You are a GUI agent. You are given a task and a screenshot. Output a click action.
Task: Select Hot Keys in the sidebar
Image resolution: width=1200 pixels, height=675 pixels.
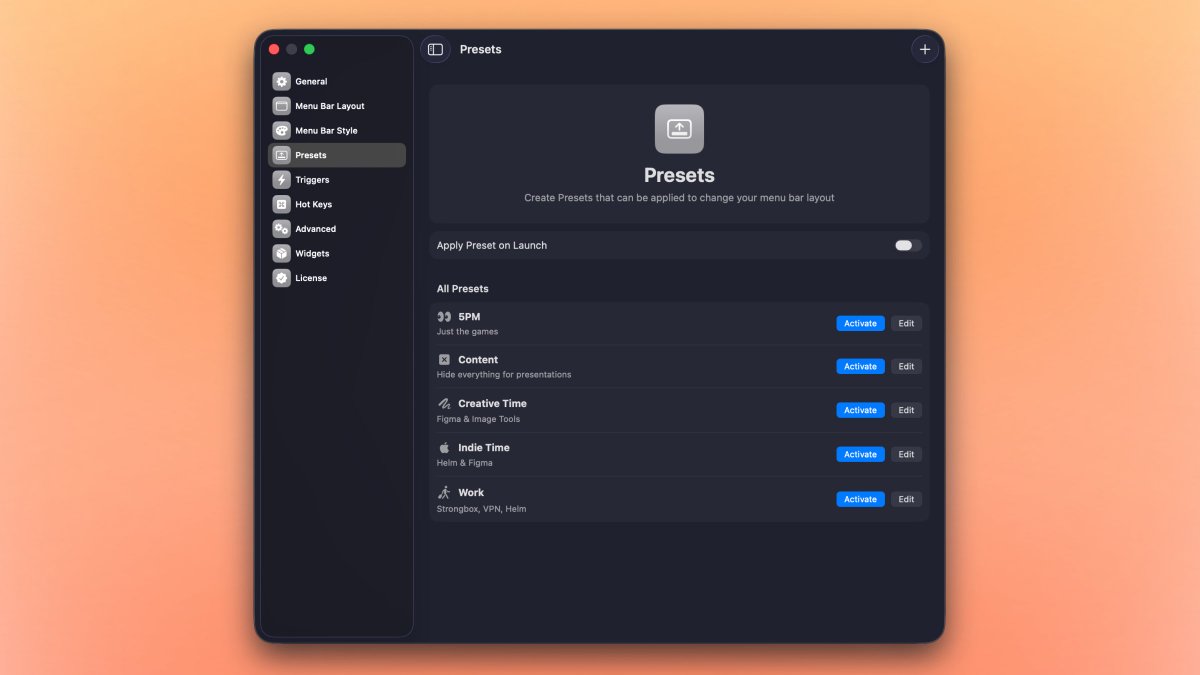[x=337, y=204]
